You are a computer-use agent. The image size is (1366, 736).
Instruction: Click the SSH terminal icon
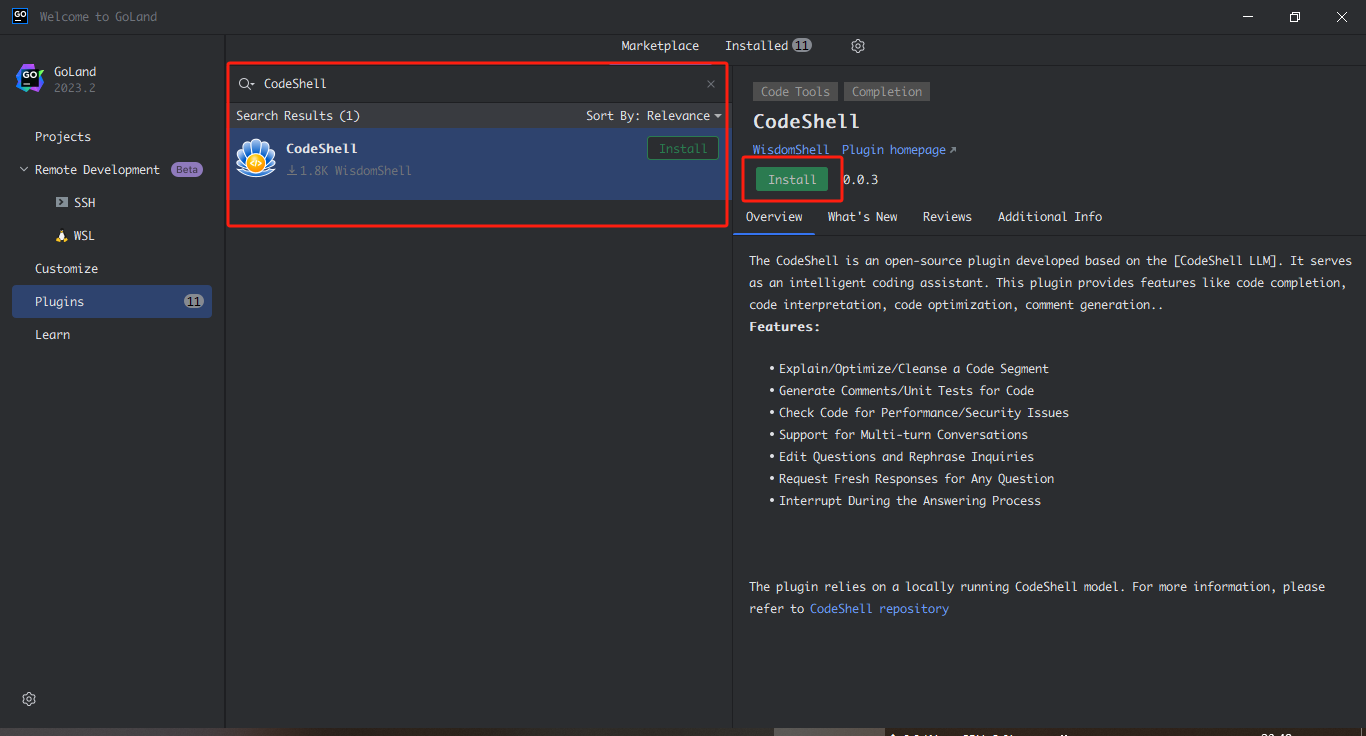62,202
